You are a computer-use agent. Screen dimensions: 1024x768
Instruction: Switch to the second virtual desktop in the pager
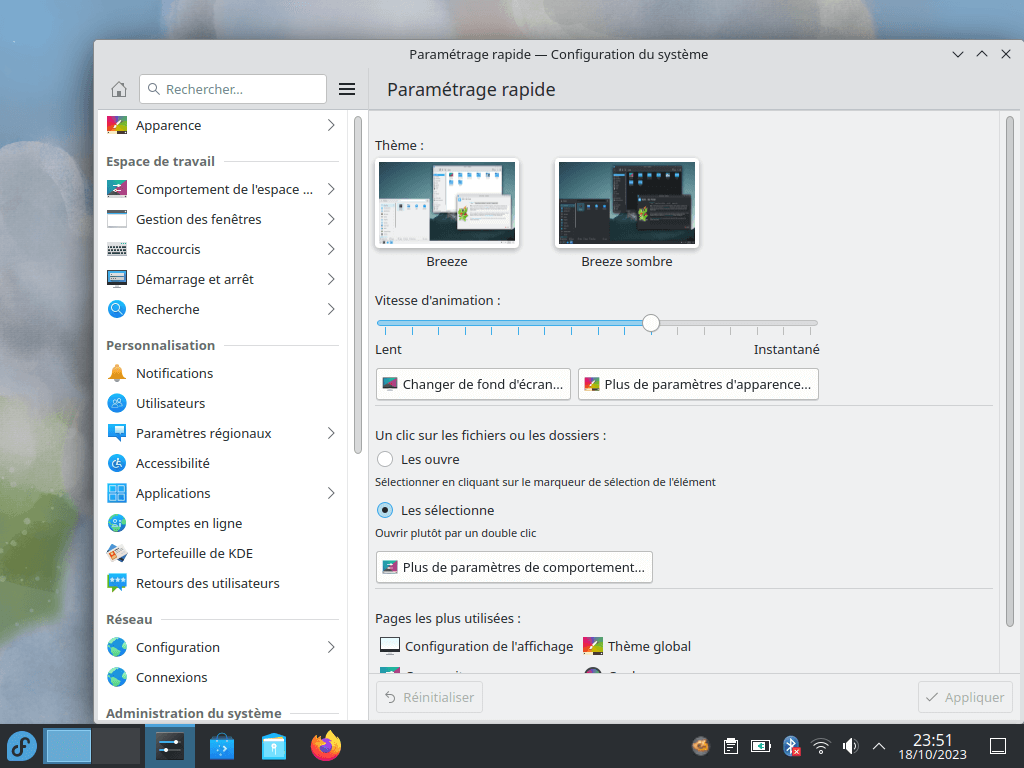click(116, 746)
